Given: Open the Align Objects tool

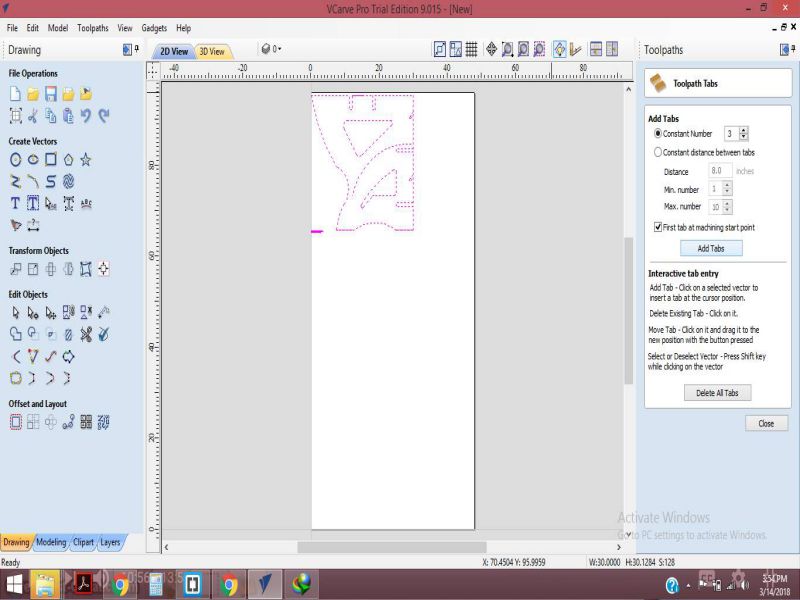Looking at the screenshot, I should pyautogui.click(x=104, y=269).
